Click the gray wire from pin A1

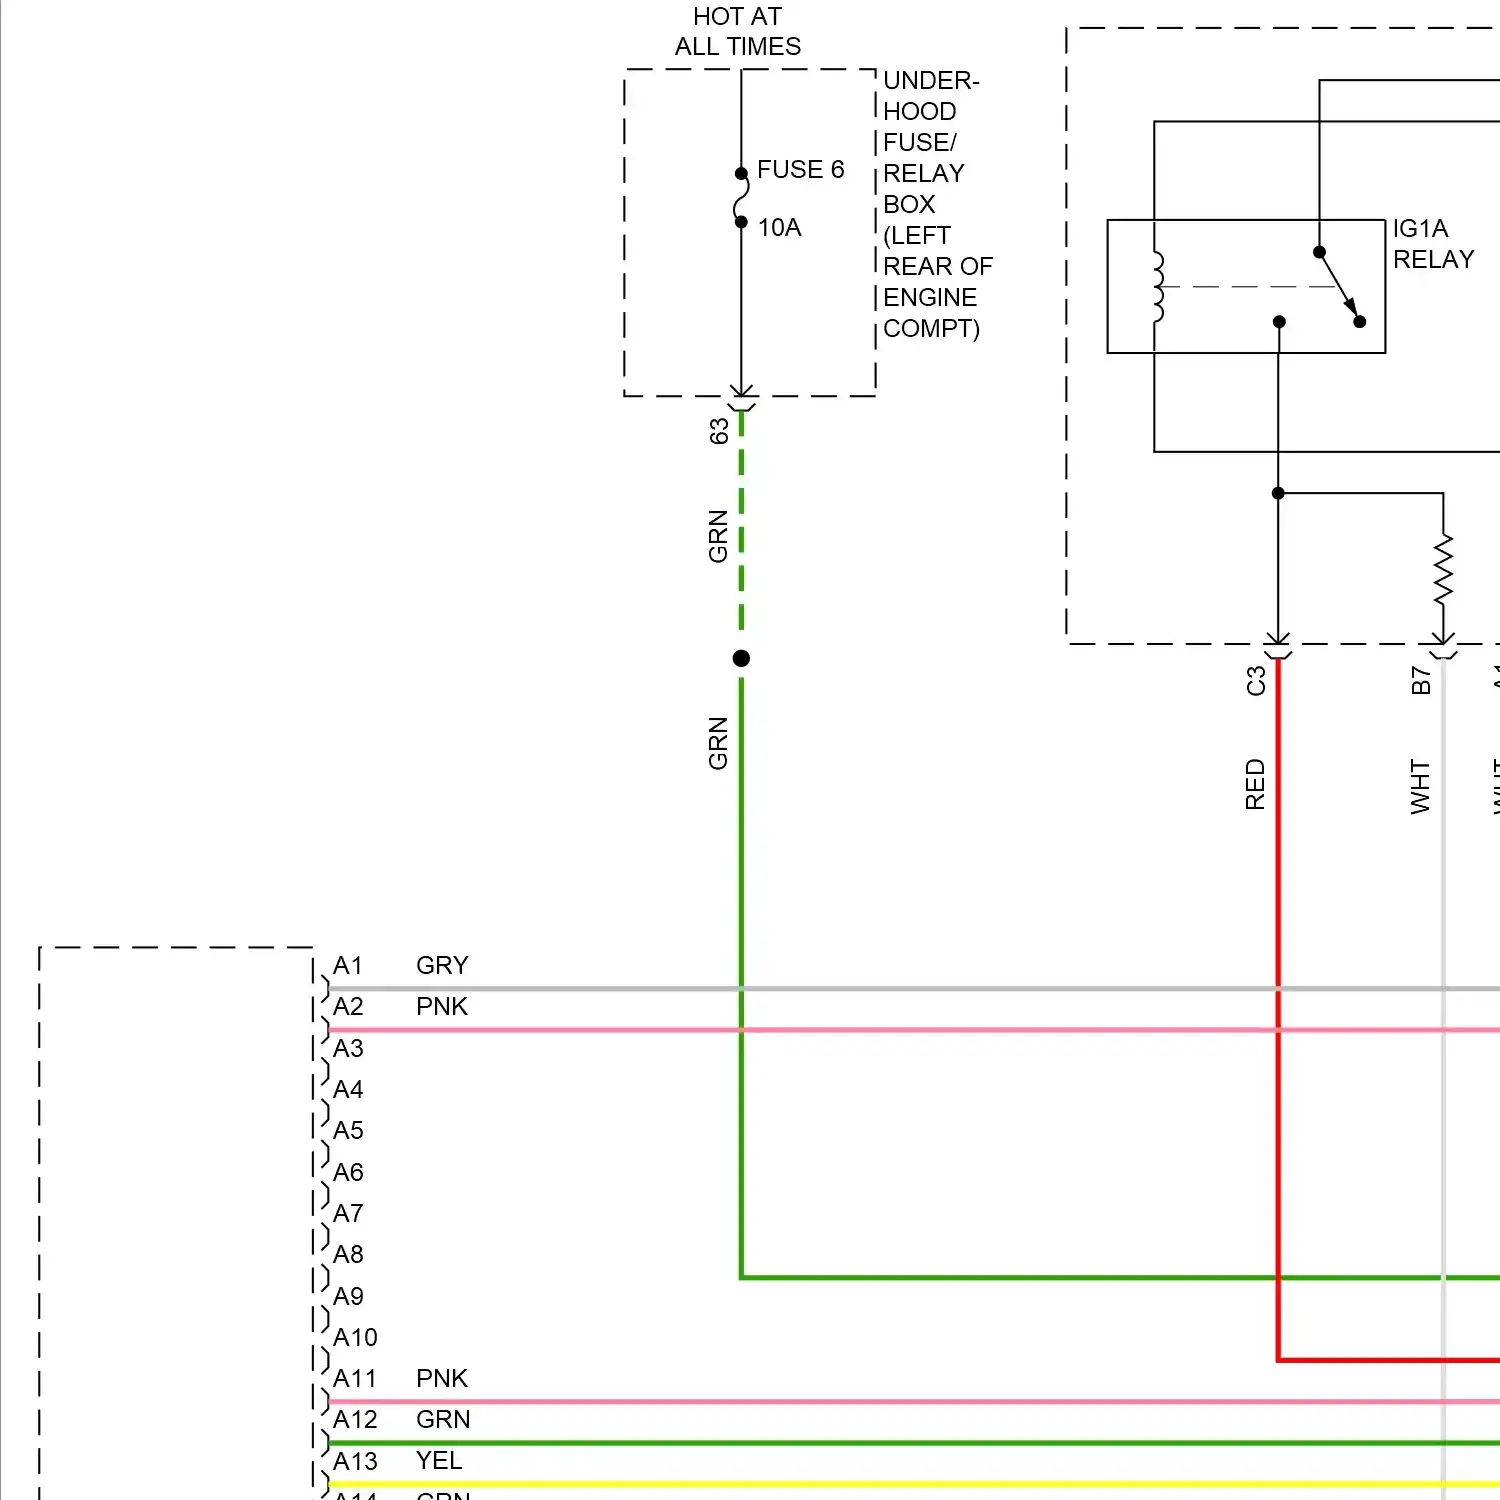[x=914, y=989]
